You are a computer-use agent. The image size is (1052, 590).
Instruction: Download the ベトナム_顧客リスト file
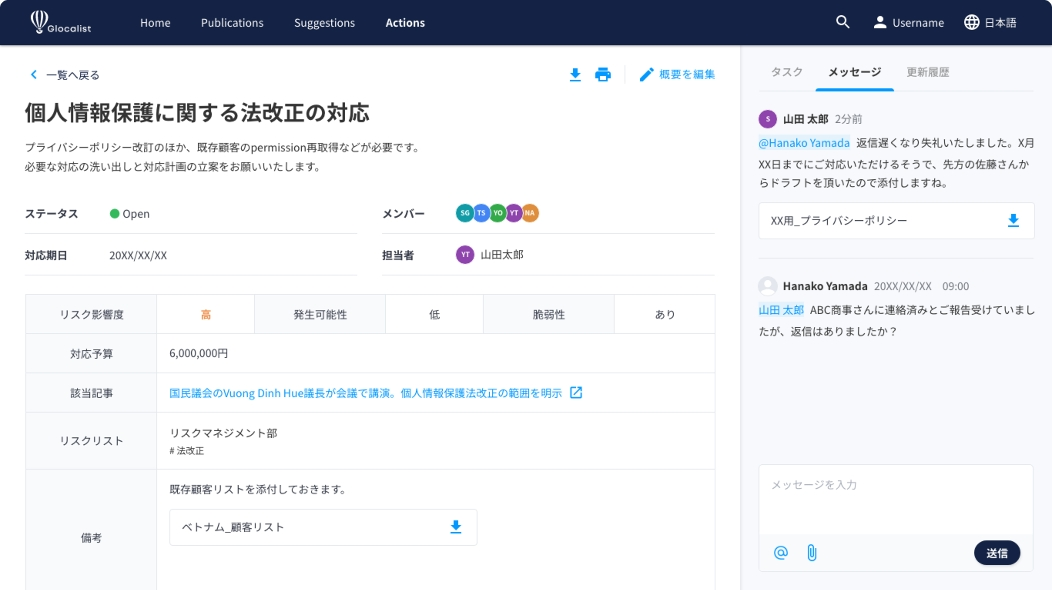[x=456, y=527]
